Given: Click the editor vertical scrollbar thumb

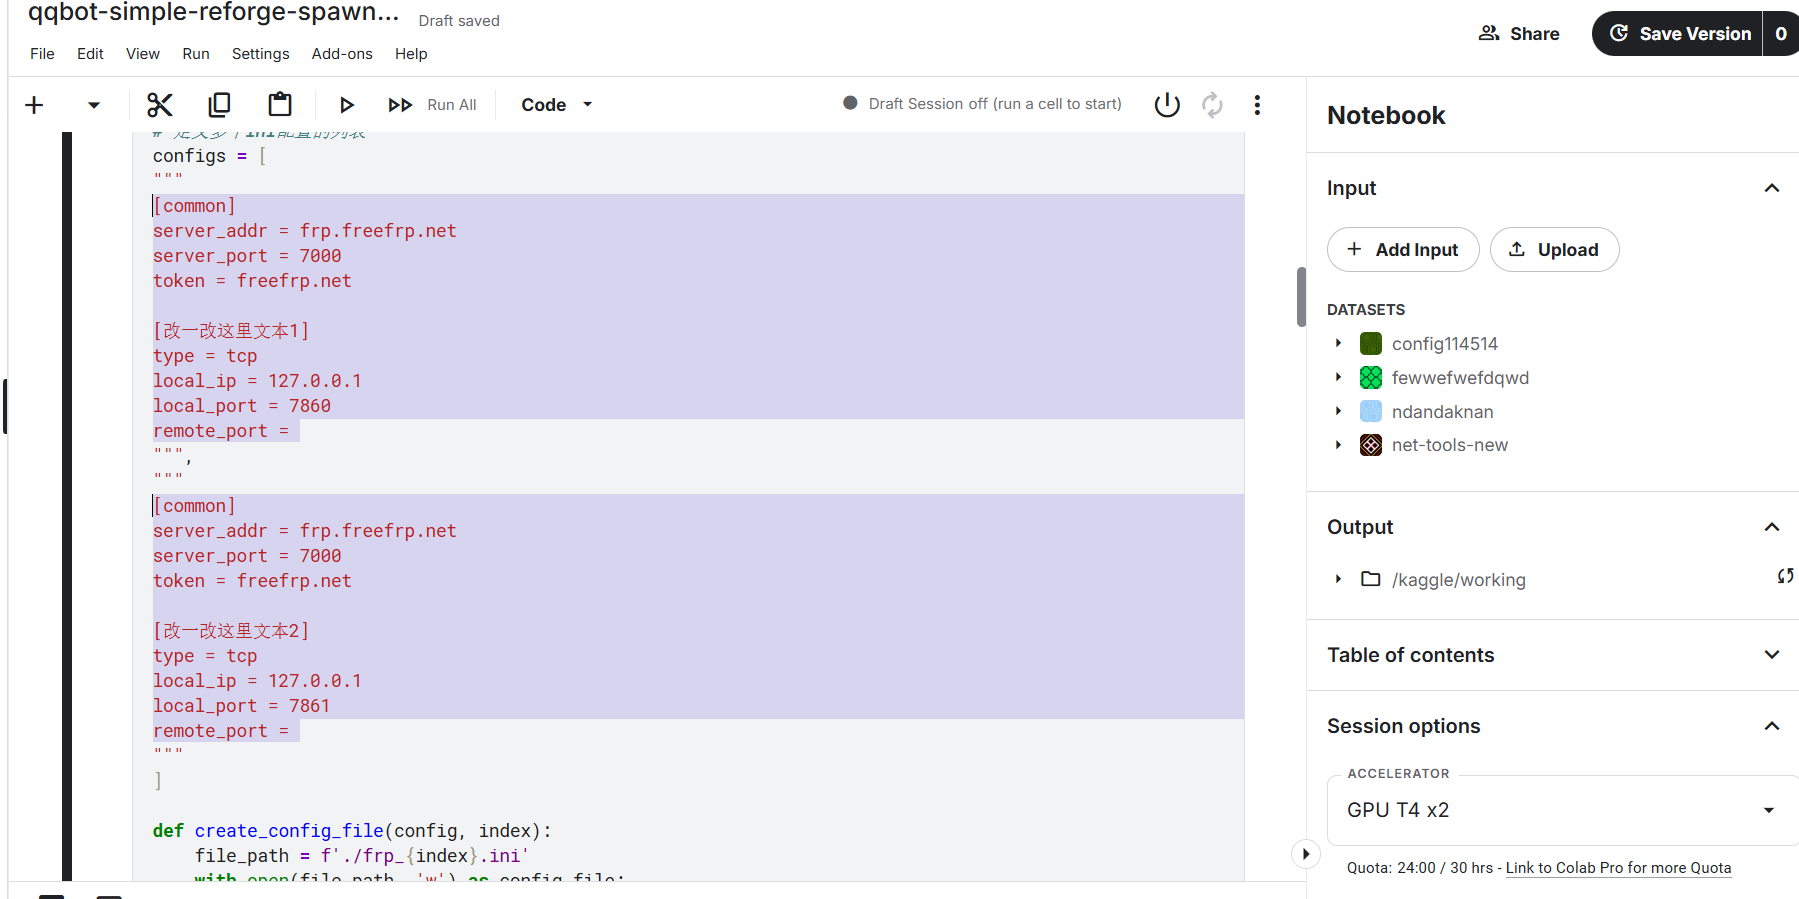Looking at the screenshot, I should (1301, 297).
